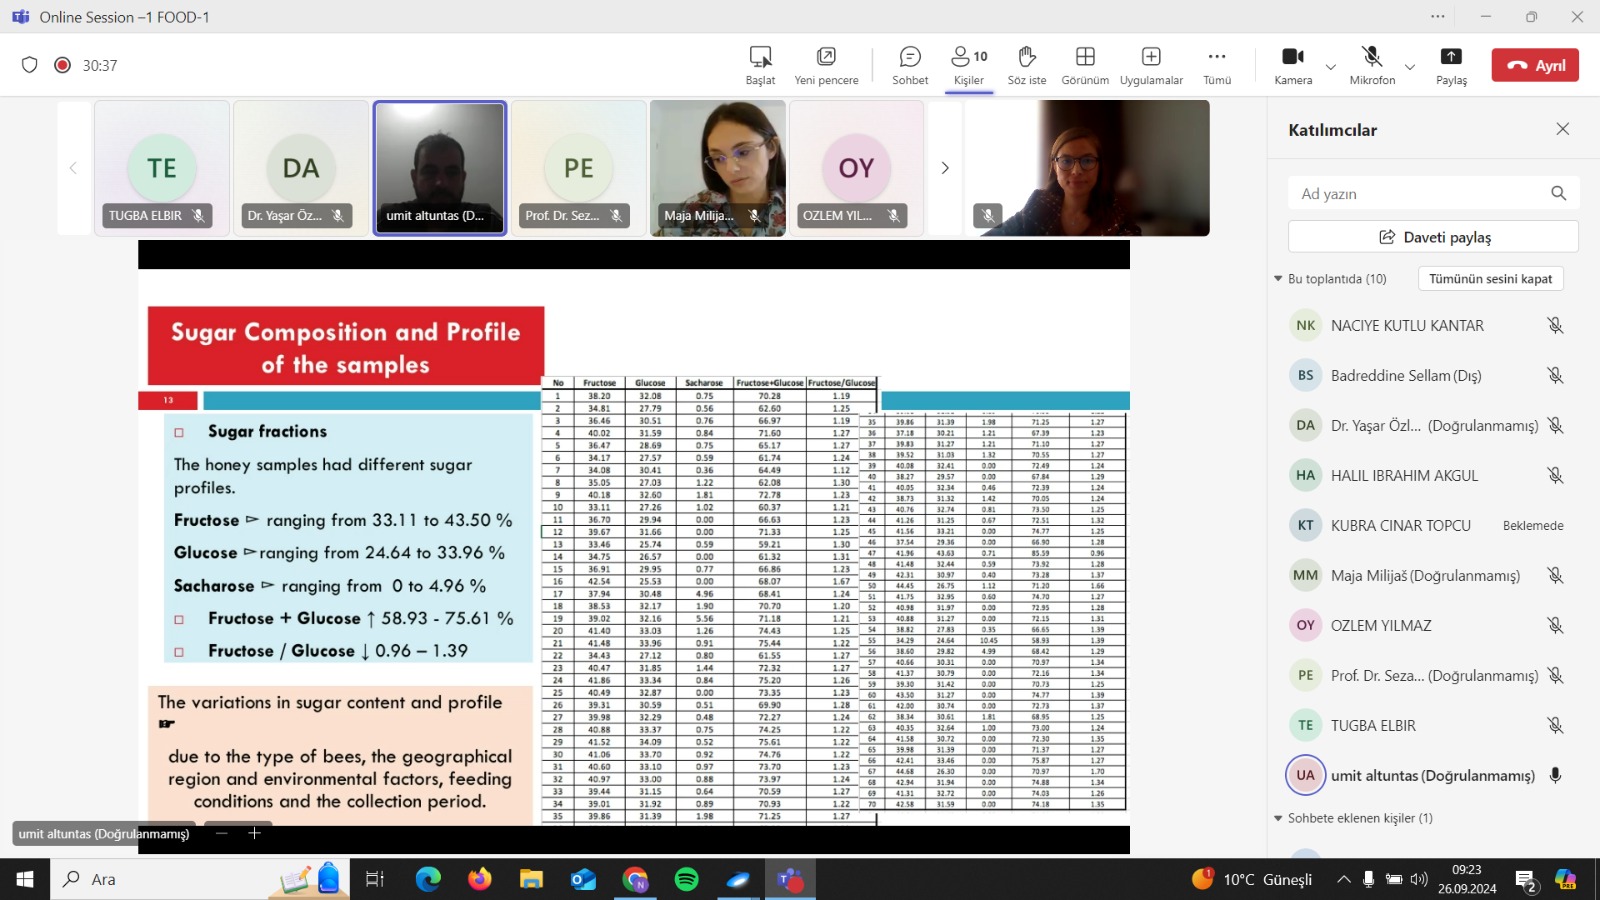The image size is (1600, 900).
Task: Toggle microphone for NACIYE KUTLU KANTAR
Action: tap(1555, 326)
